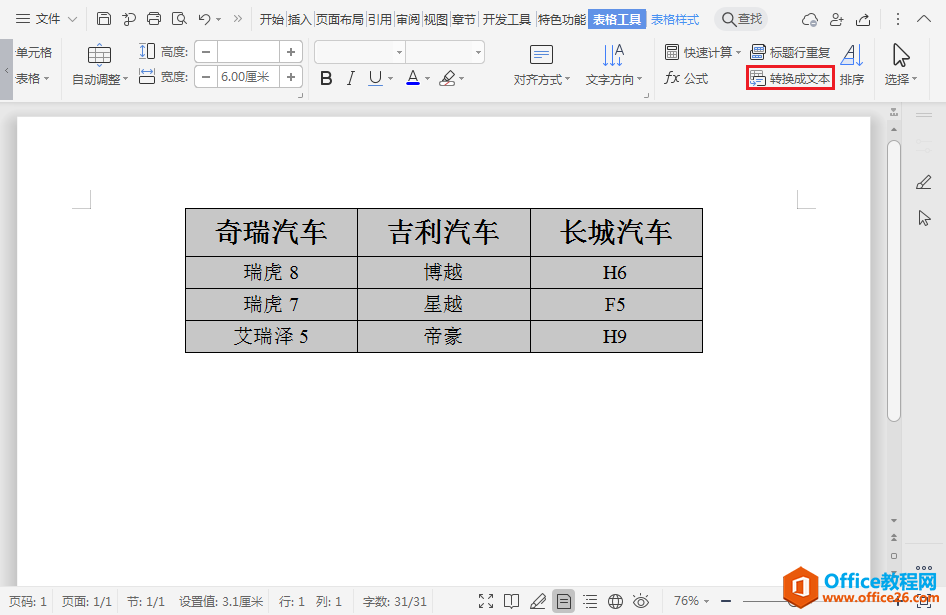Screen dimensions: 946x615
Task: Switch to the 审阅 tab
Action: tap(408, 20)
